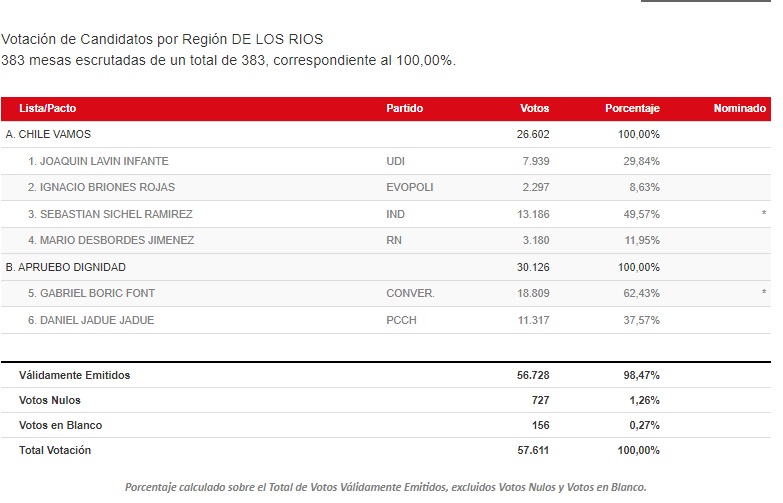Click the Votos Nulos row
783x503 pixels.
pyautogui.click(x=386, y=400)
